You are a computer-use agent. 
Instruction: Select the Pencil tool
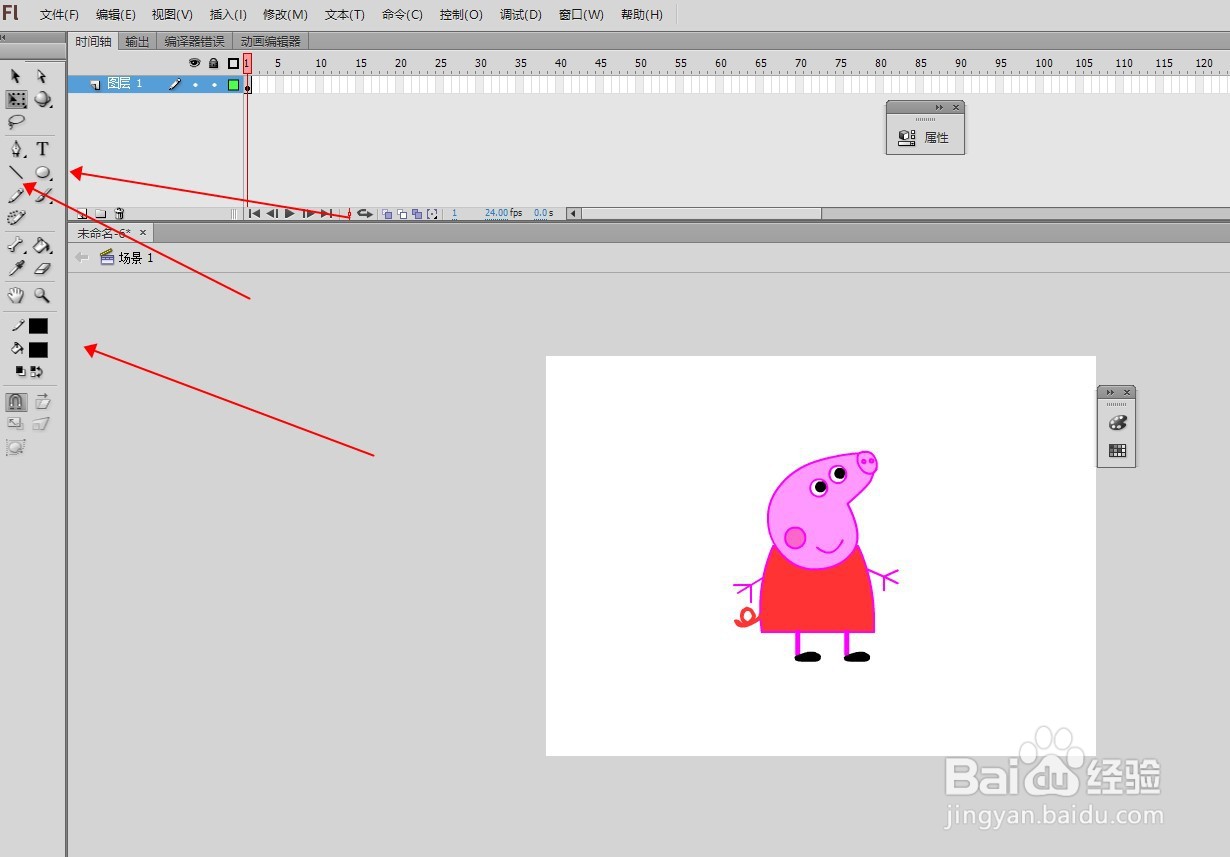pyautogui.click(x=16, y=195)
